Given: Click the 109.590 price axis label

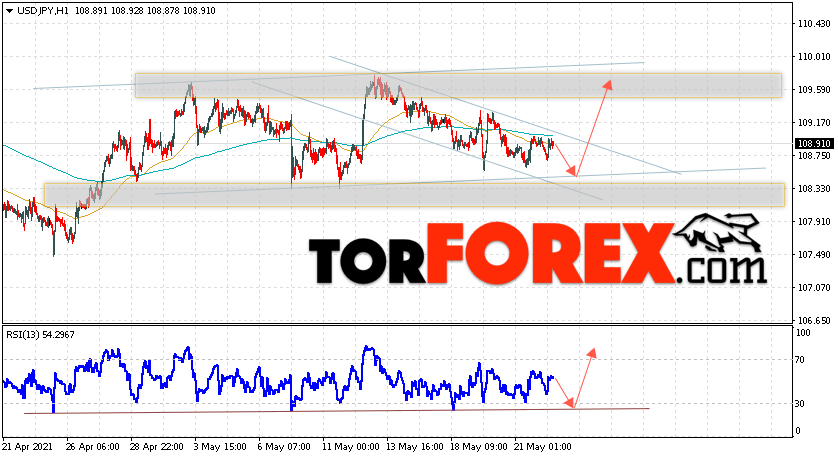Looking at the screenshot, I should pyautogui.click(x=814, y=90).
